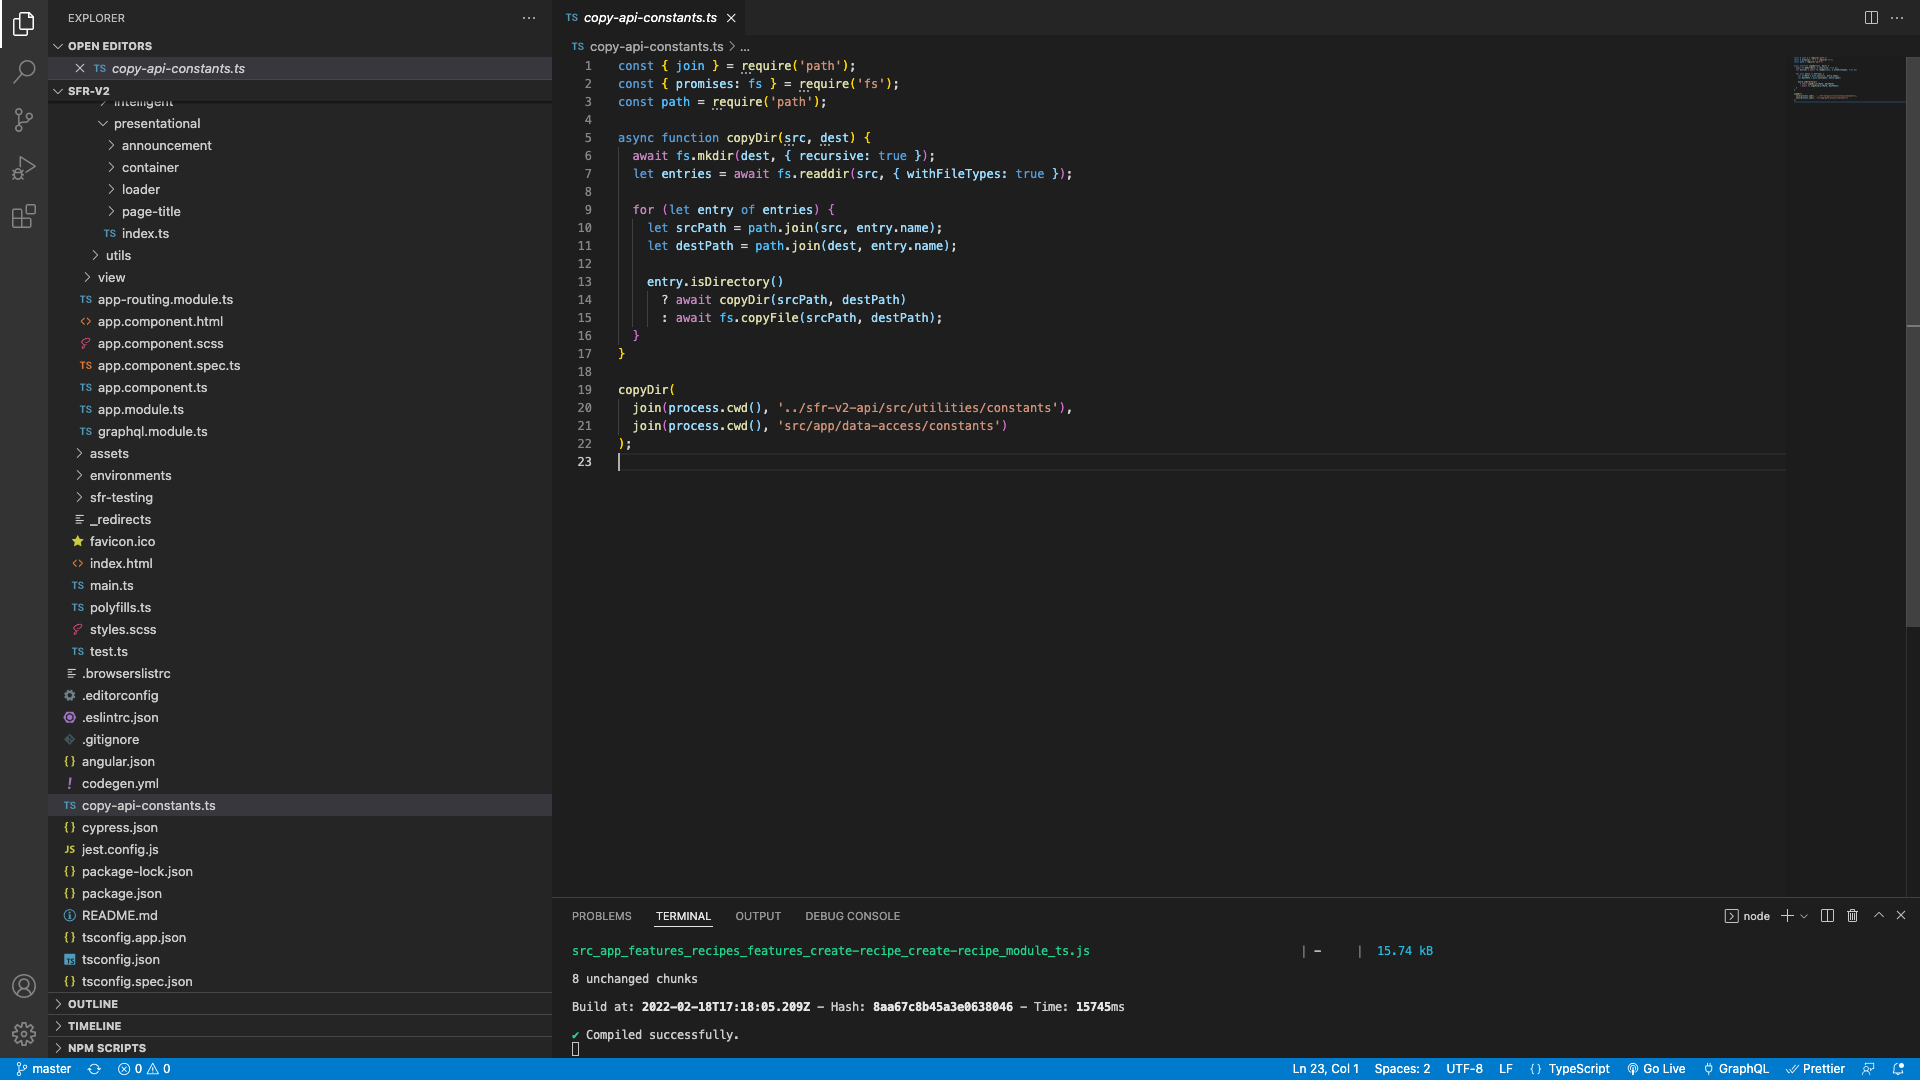1920x1080 pixels.
Task: Open the Search view in activity bar
Action: click(24, 71)
